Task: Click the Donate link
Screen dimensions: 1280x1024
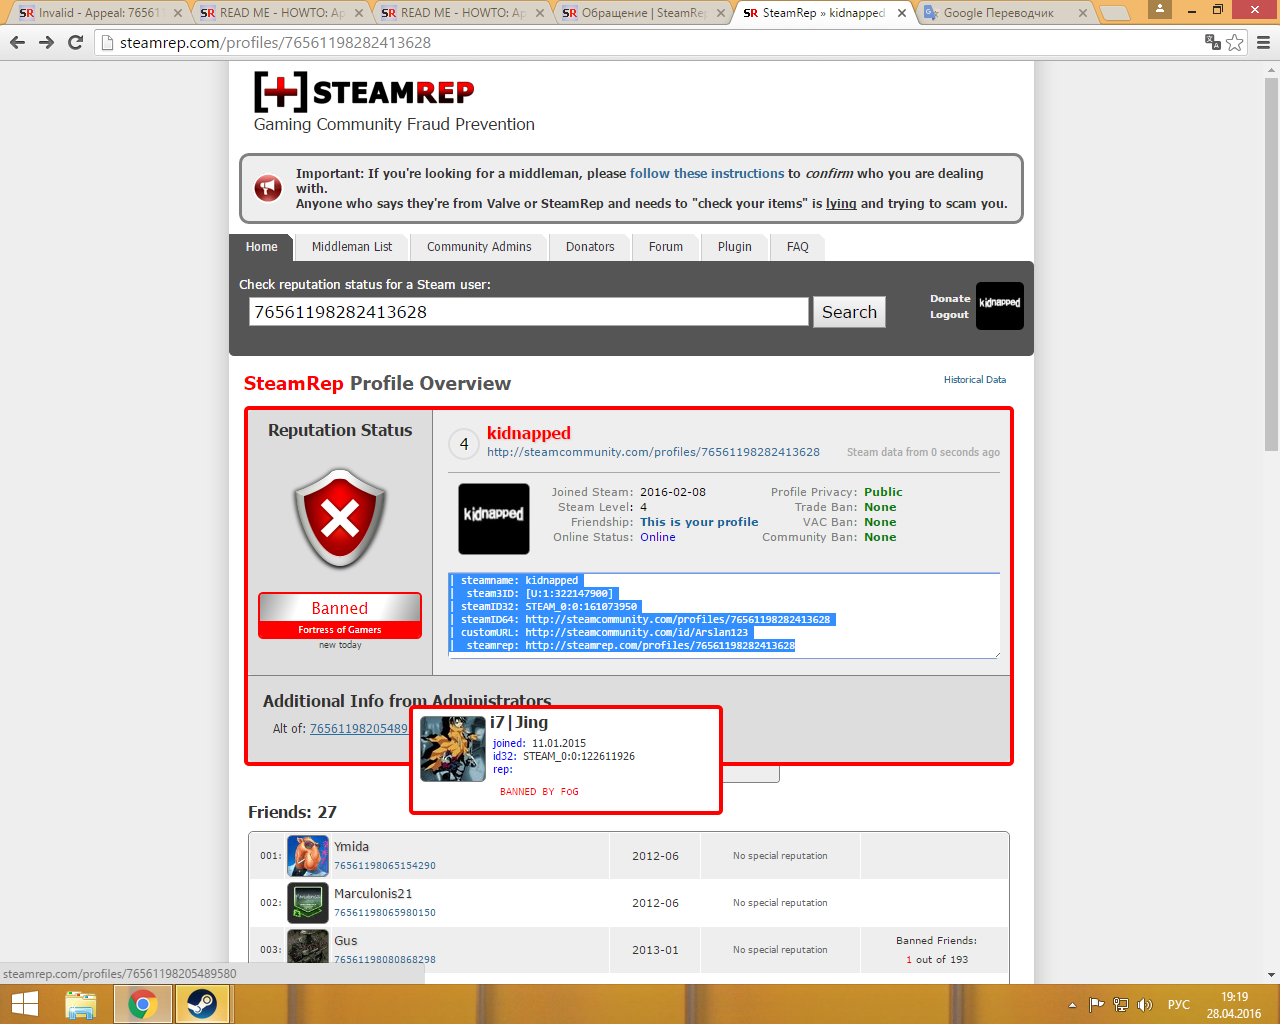Action: (950, 298)
